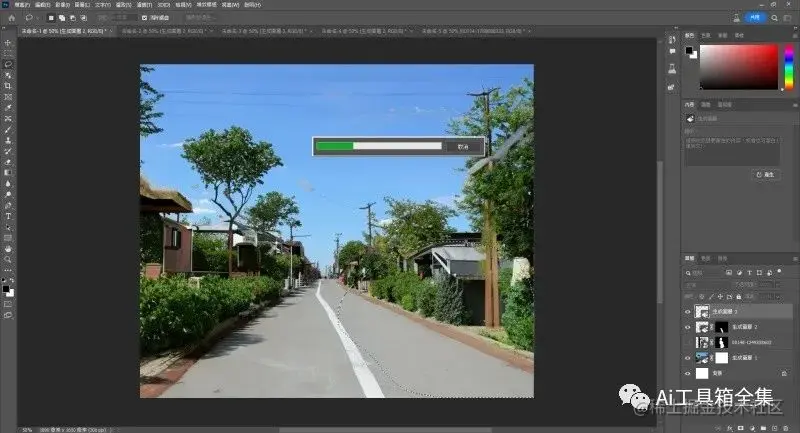
Task: Click the fx layer style icon
Action: click(x=730, y=428)
